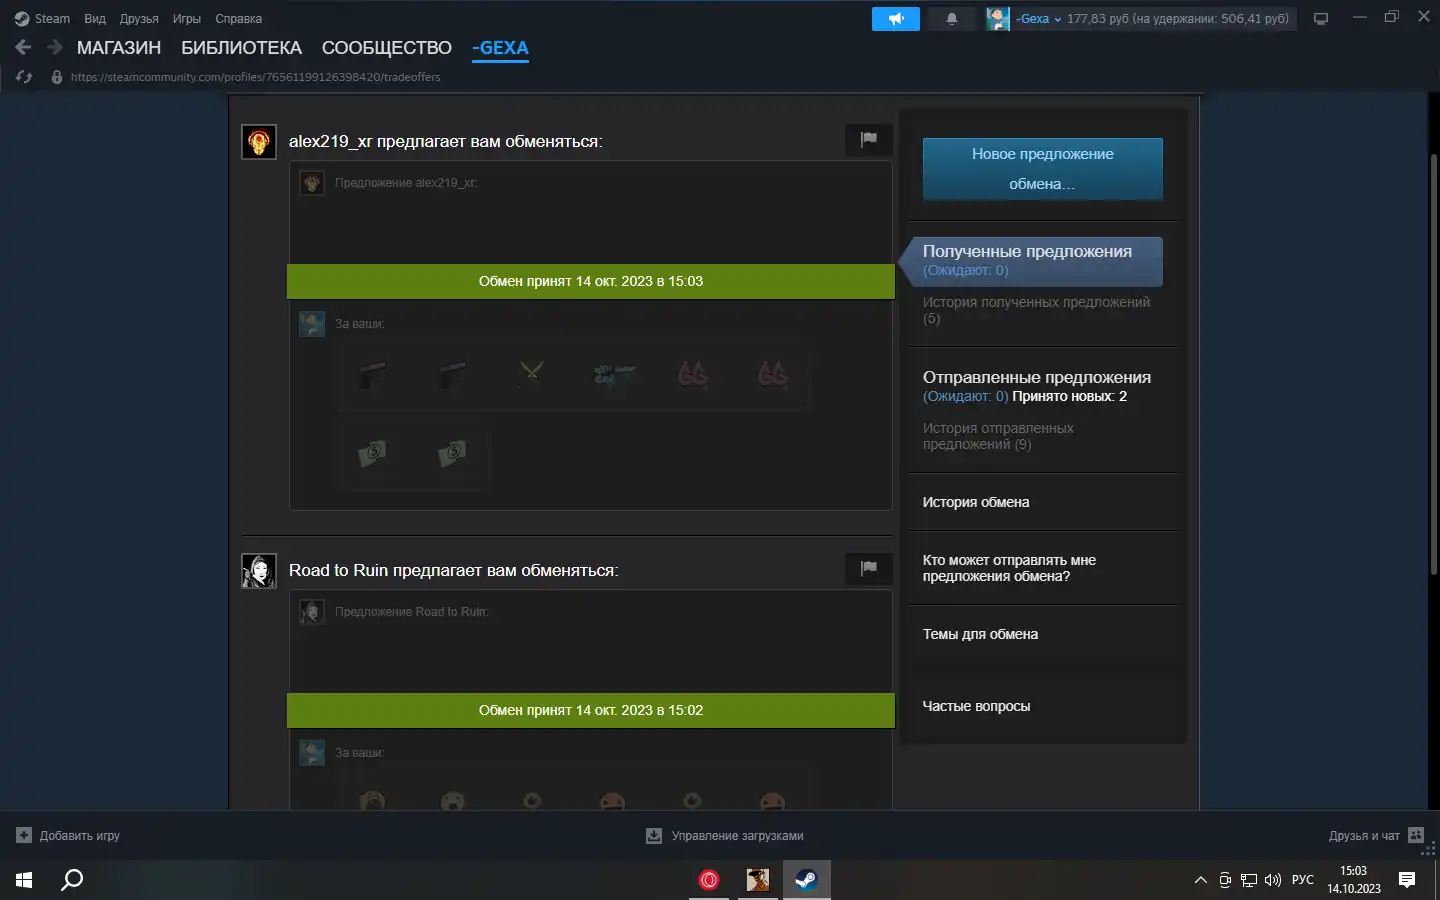Click the Steam taskbar icon
Viewport: 1440px width, 900px height.
(806, 880)
